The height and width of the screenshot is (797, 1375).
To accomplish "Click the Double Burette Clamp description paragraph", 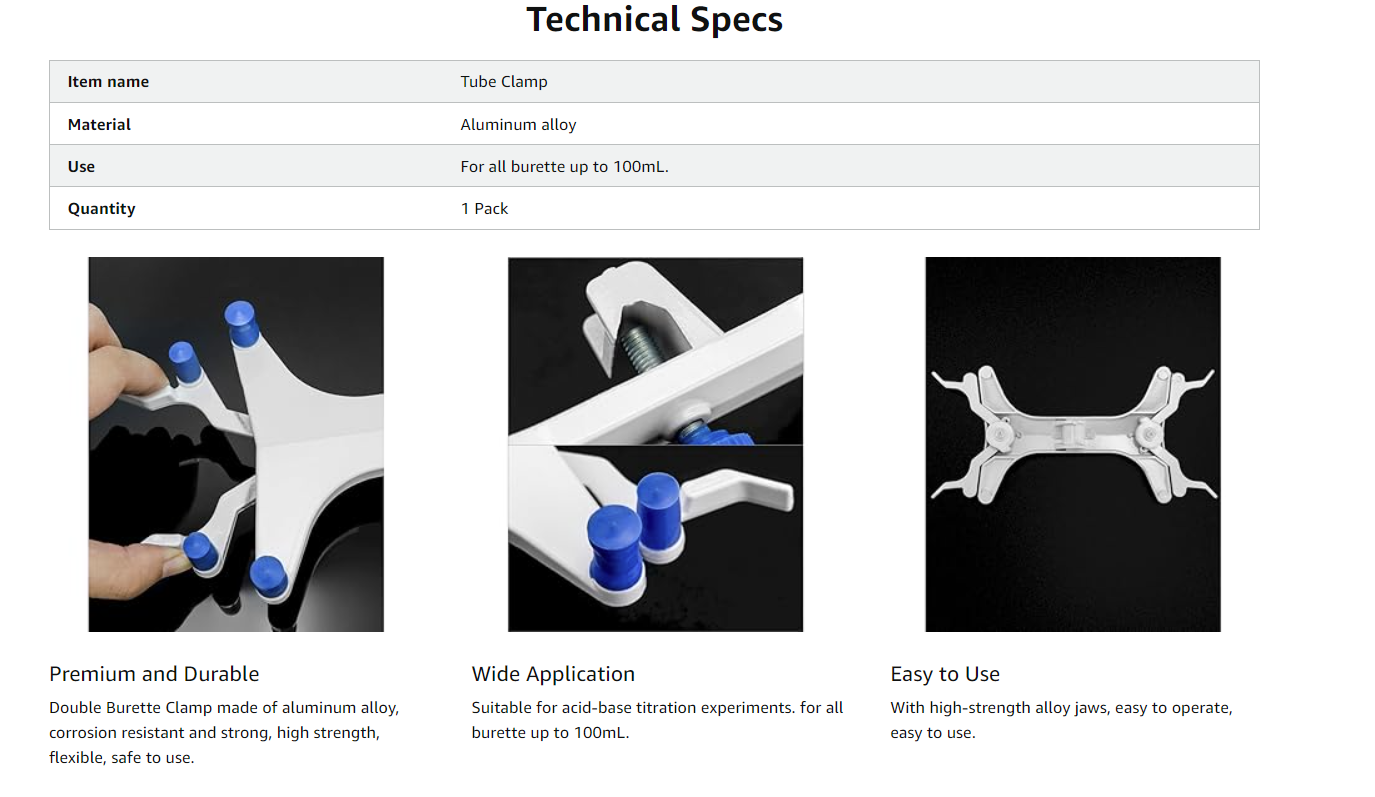I will tap(224, 733).
